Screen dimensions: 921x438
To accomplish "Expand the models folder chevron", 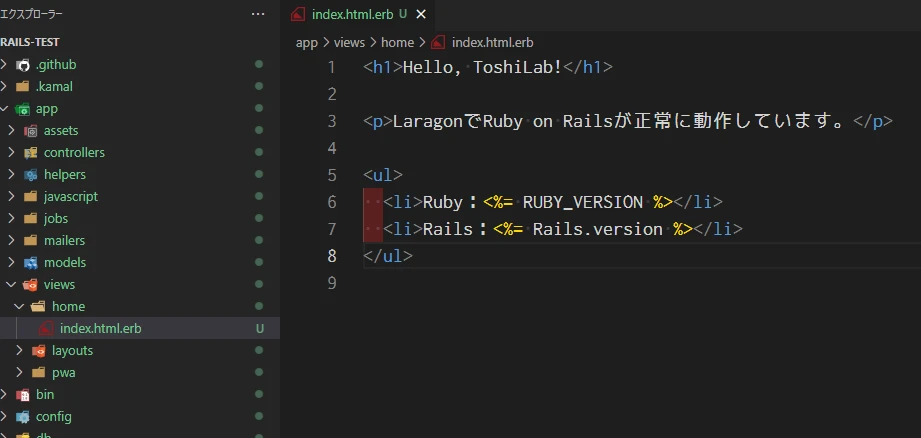I will tap(11, 262).
